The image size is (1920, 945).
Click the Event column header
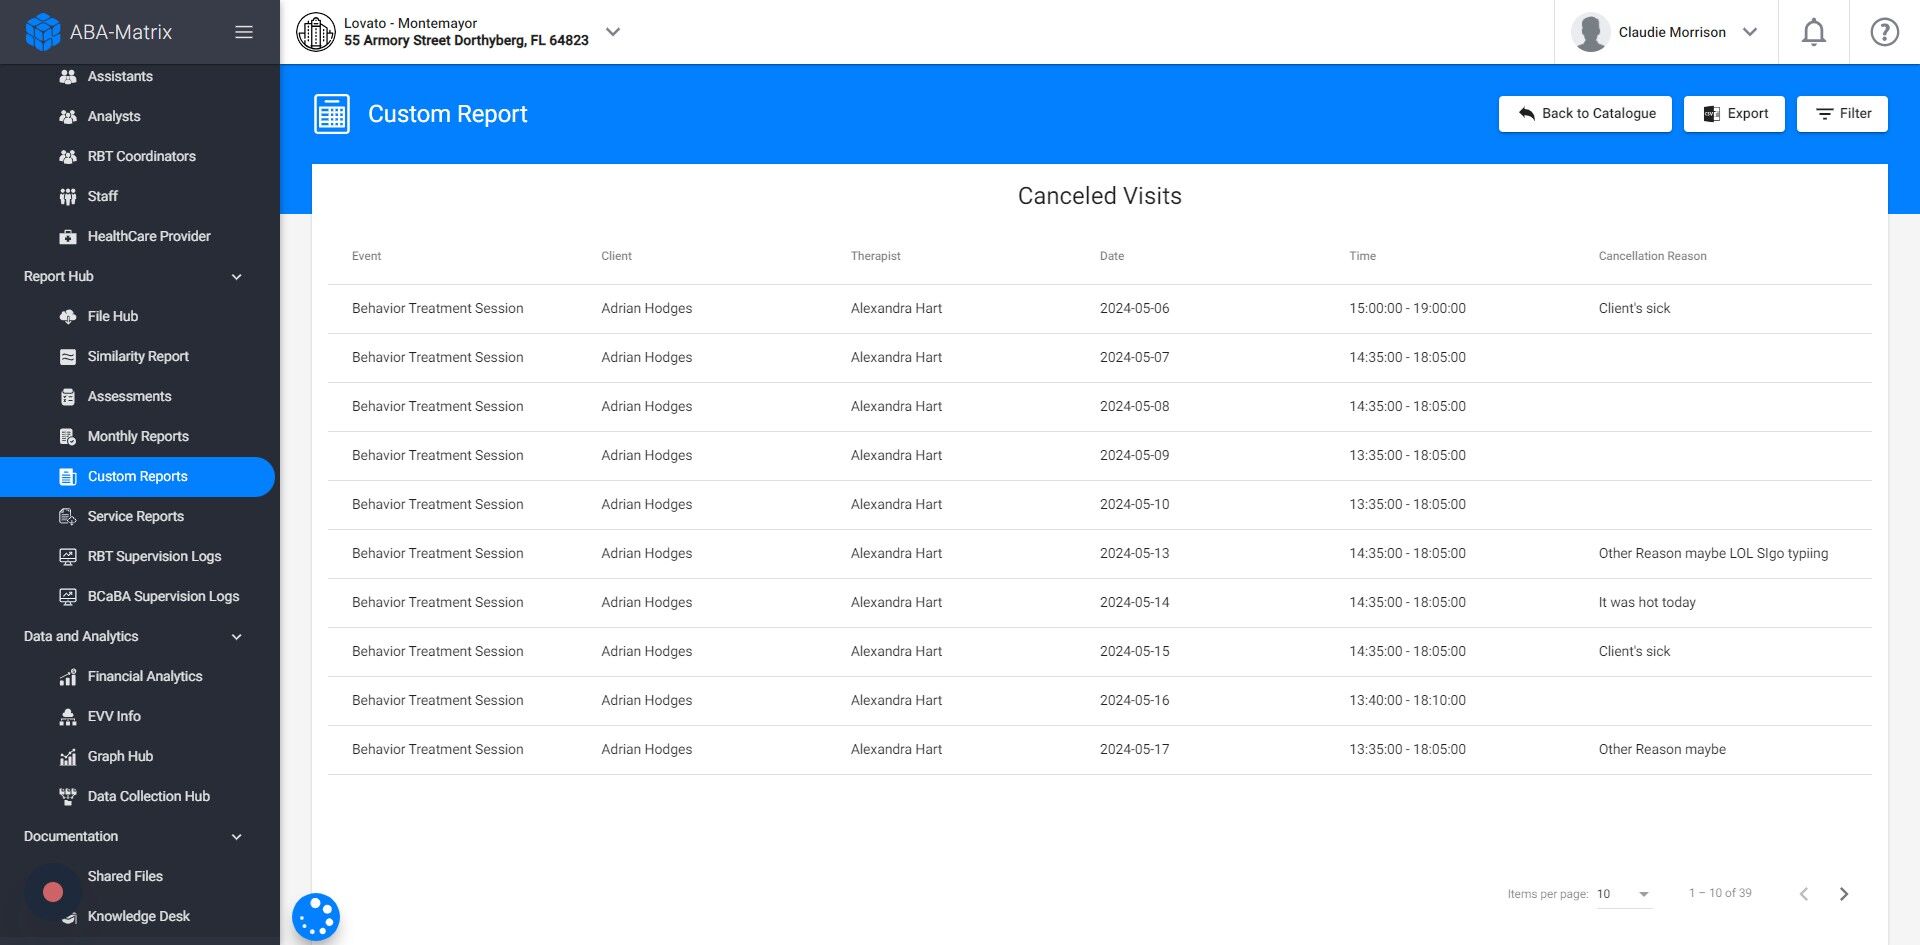coord(366,256)
